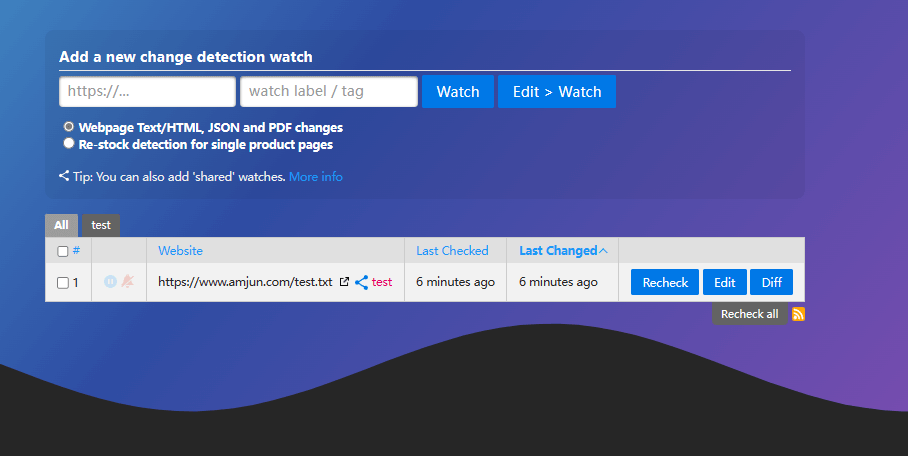
Task: Click Last Checked cell '6 minutes ago'
Action: [455, 282]
